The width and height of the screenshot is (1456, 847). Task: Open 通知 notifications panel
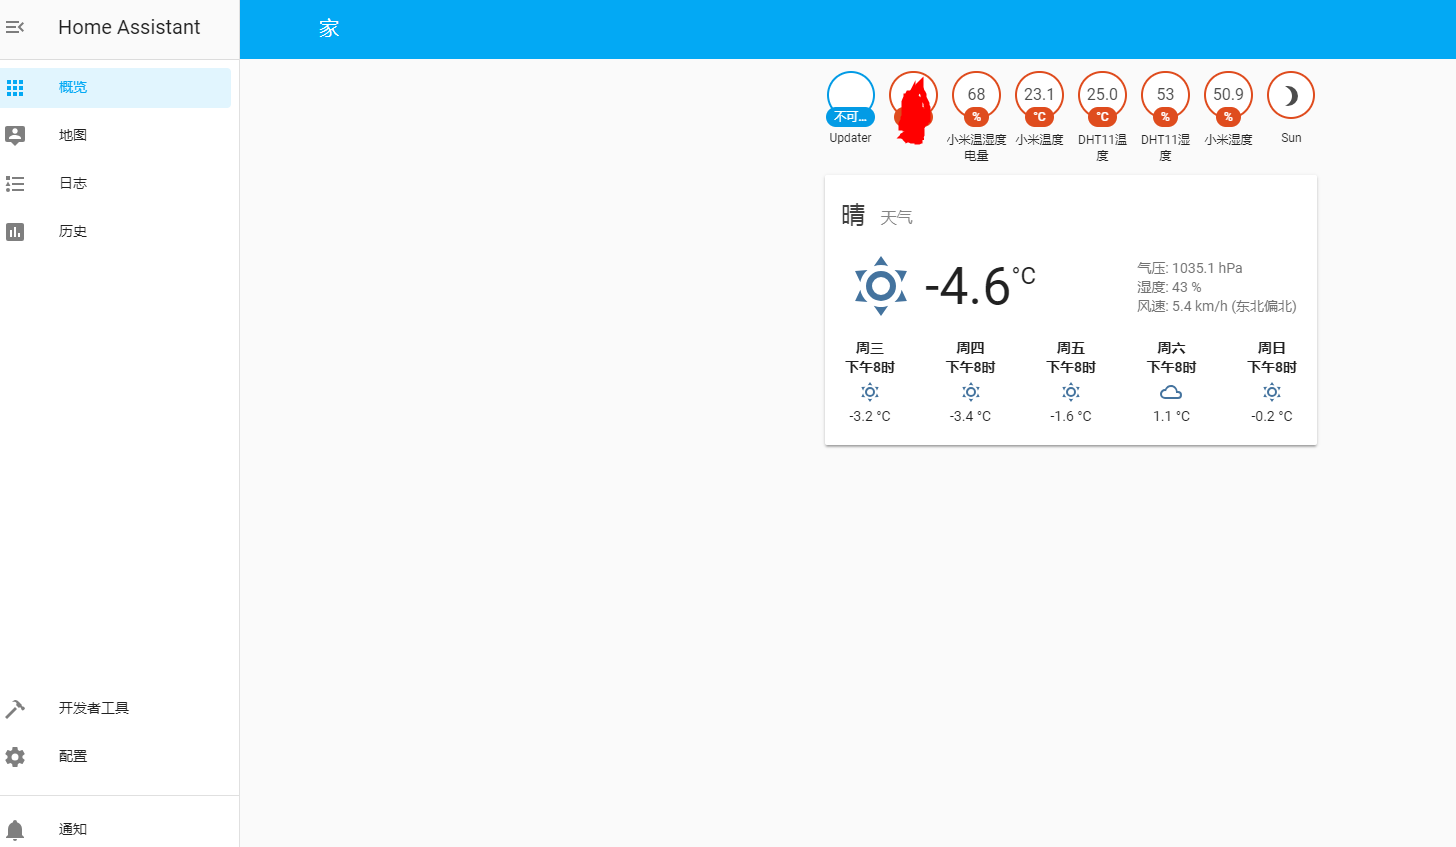[x=115, y=830]
